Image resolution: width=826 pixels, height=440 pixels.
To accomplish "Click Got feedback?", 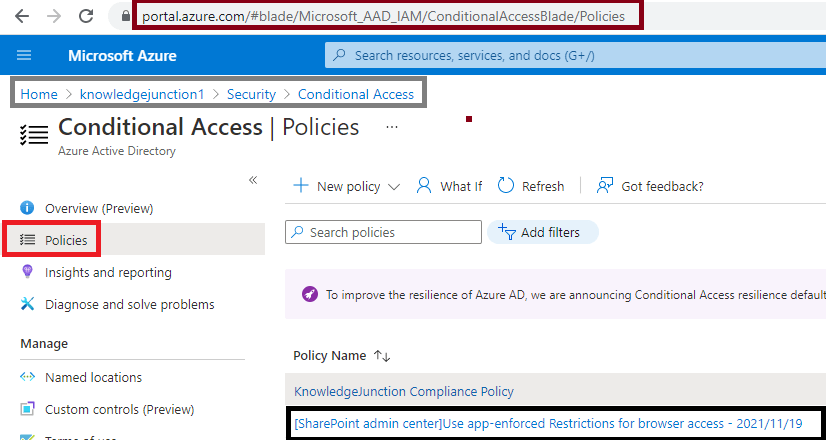I will click(650, 186).
